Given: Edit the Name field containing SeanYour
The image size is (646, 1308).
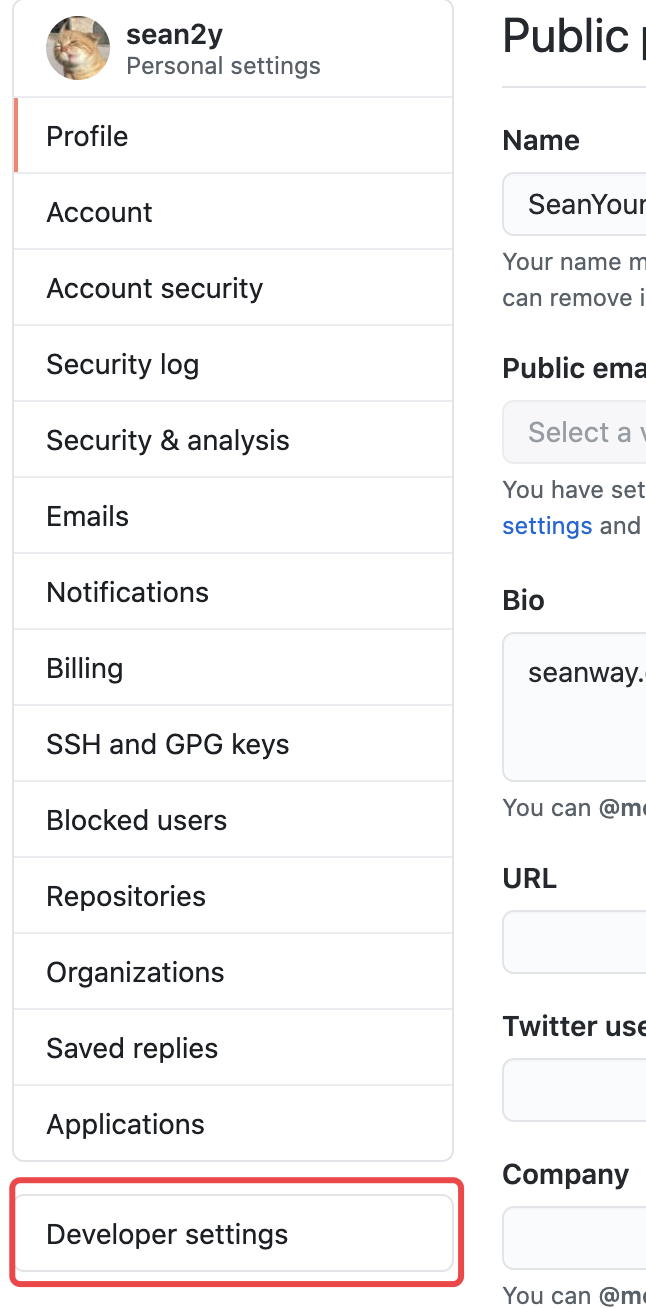Looking at the screenshot, I should (x=600, y=203).
